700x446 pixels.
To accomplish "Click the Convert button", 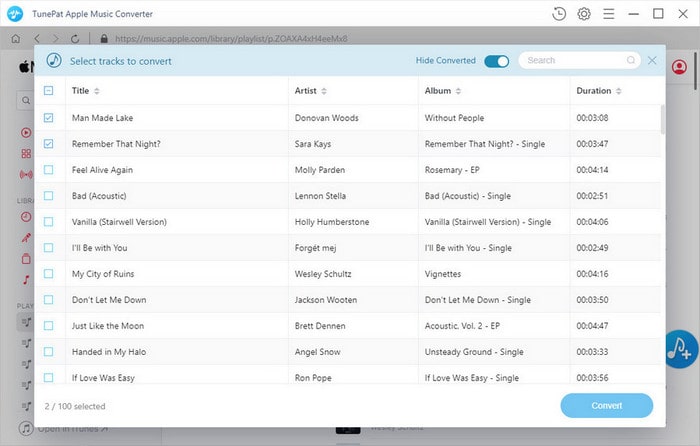I will (607, 405).
